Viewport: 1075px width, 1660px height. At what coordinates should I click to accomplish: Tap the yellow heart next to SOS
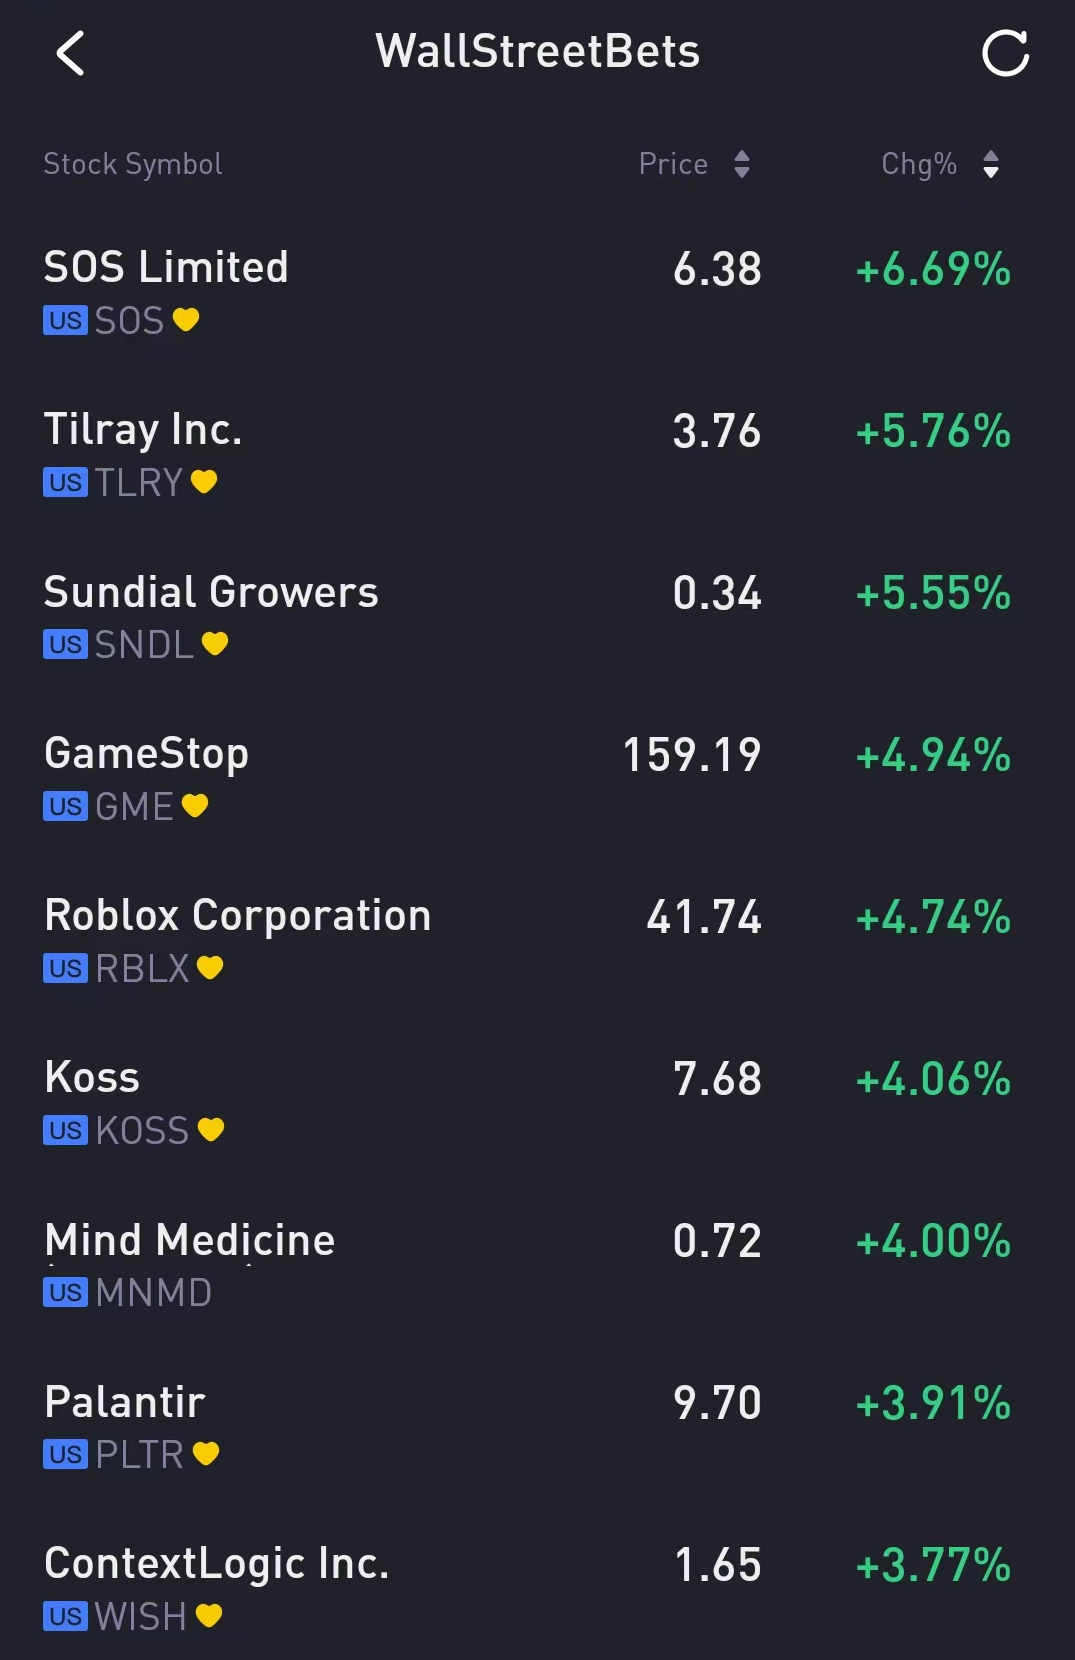pos(186,320)
